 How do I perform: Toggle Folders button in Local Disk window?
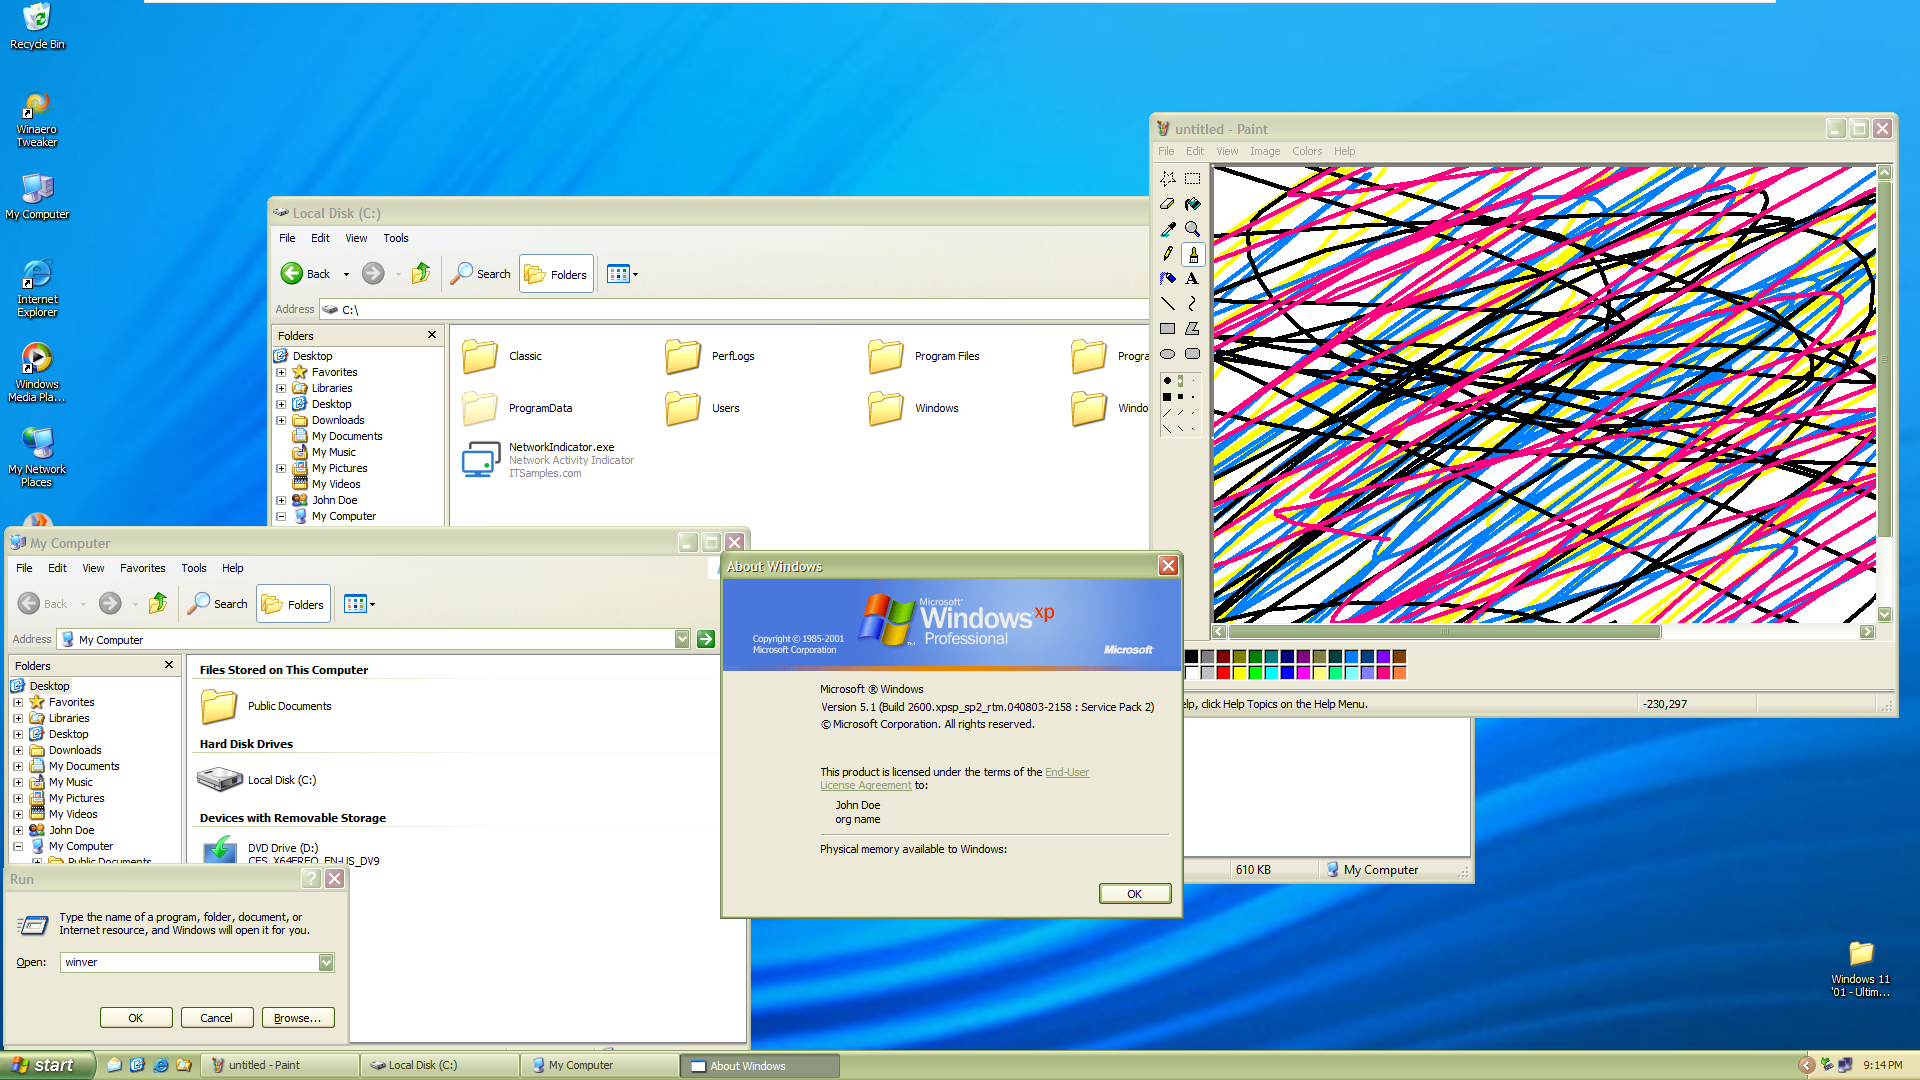(x=557, y=275)
